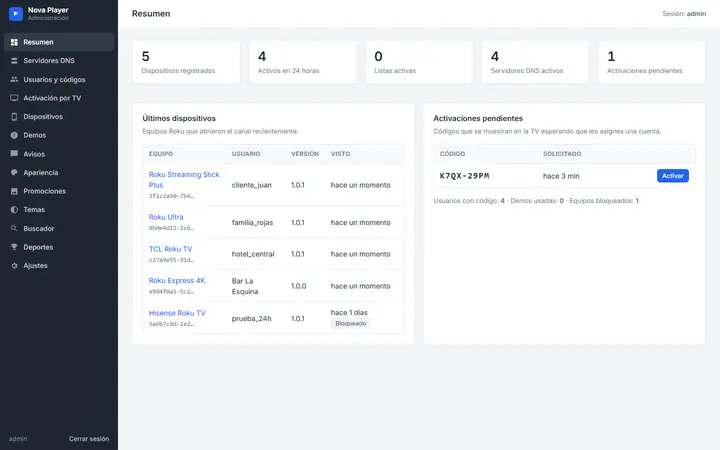Open the Promociones section
The image size is (720, 450).
(59, 191)
